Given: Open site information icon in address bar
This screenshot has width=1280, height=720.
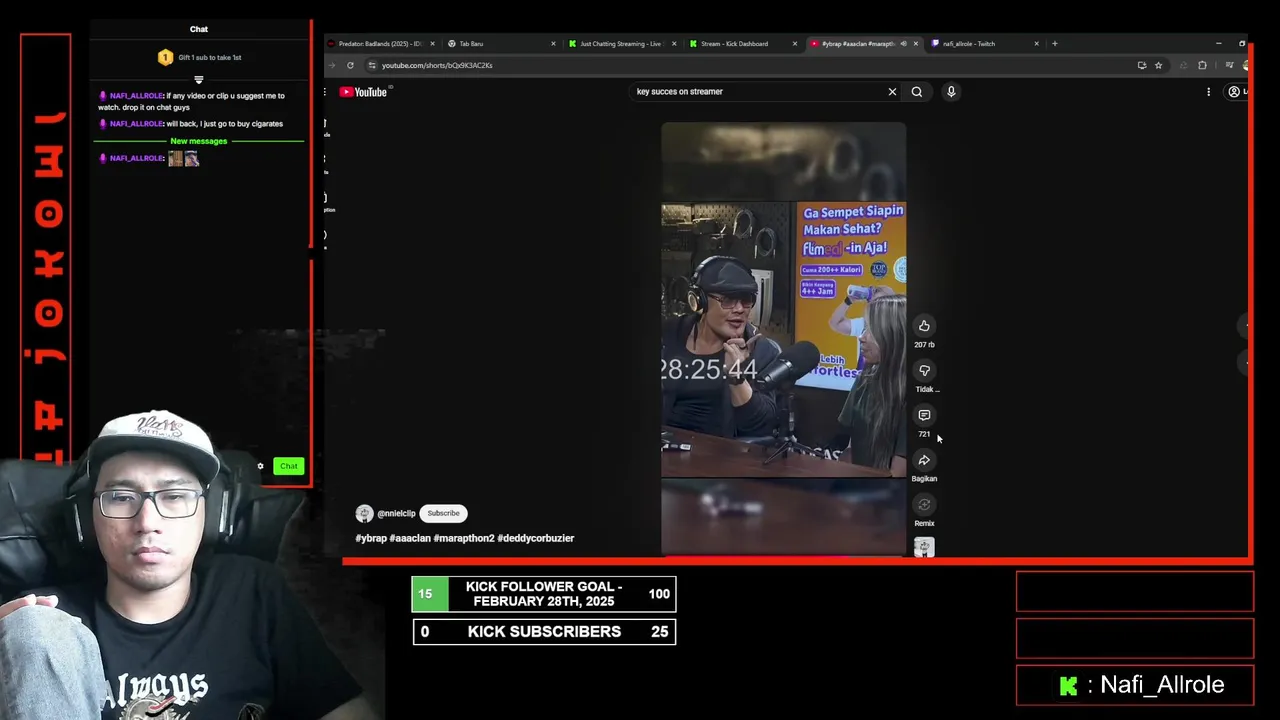Looking at the screenshot, I should (x=371, y=65).
